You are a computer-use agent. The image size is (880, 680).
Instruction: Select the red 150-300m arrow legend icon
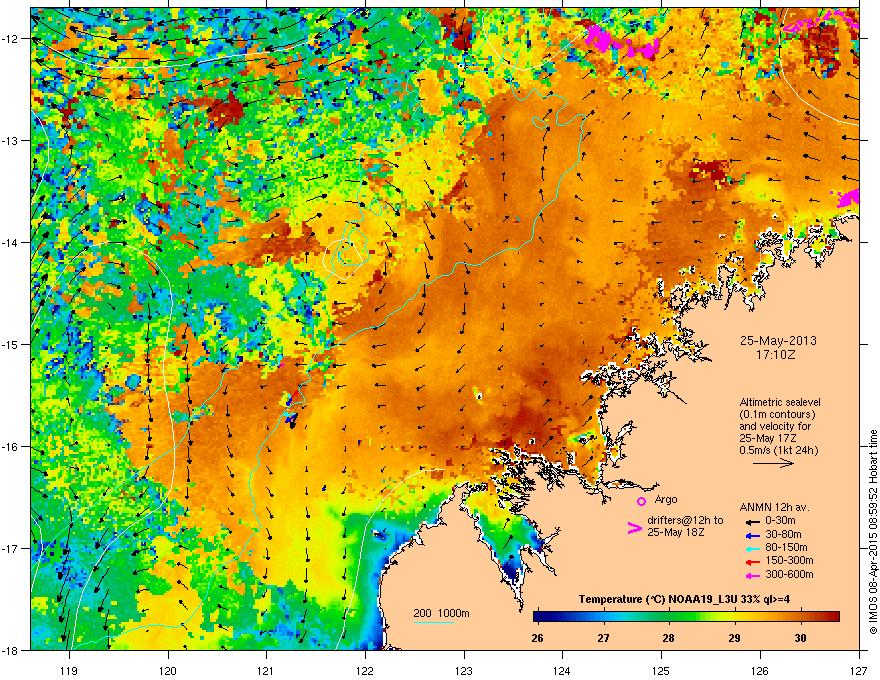coord(751,561)
